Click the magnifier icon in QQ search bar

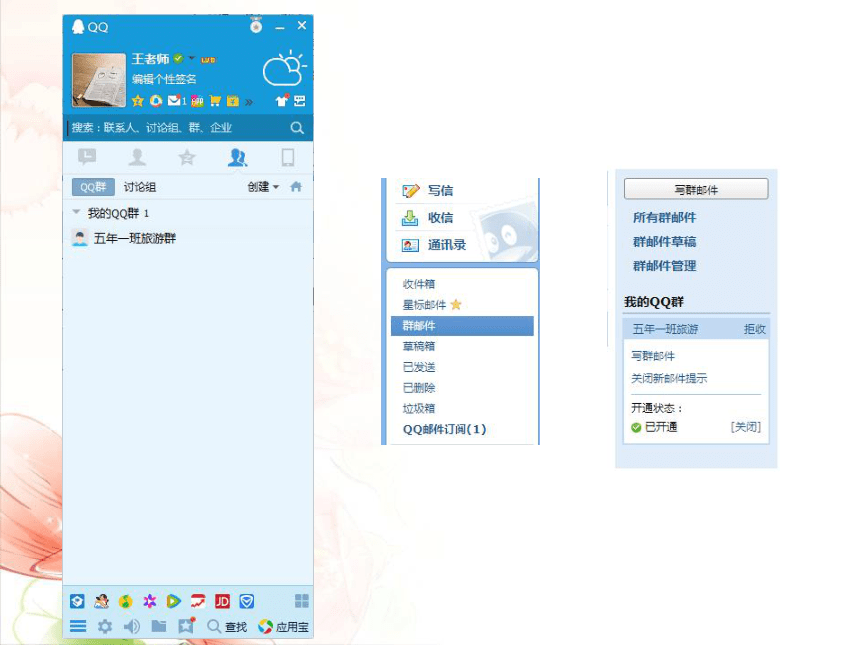coord(297,128)
